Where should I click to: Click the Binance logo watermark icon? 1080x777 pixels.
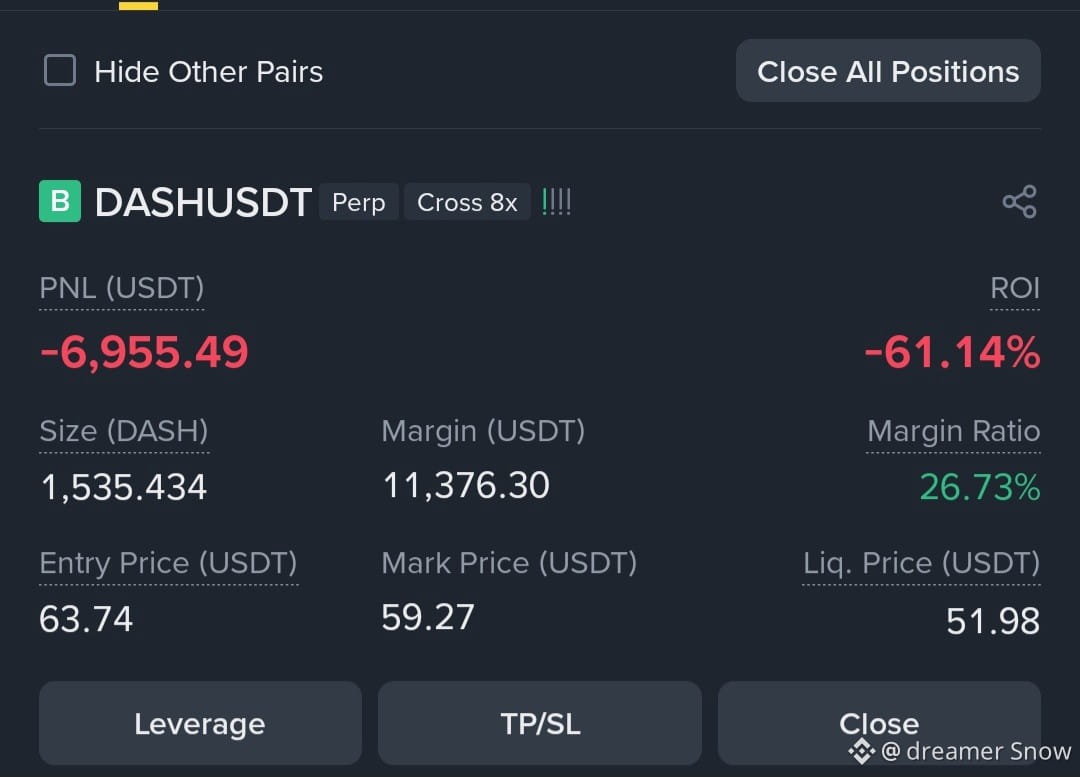(862, 751)
